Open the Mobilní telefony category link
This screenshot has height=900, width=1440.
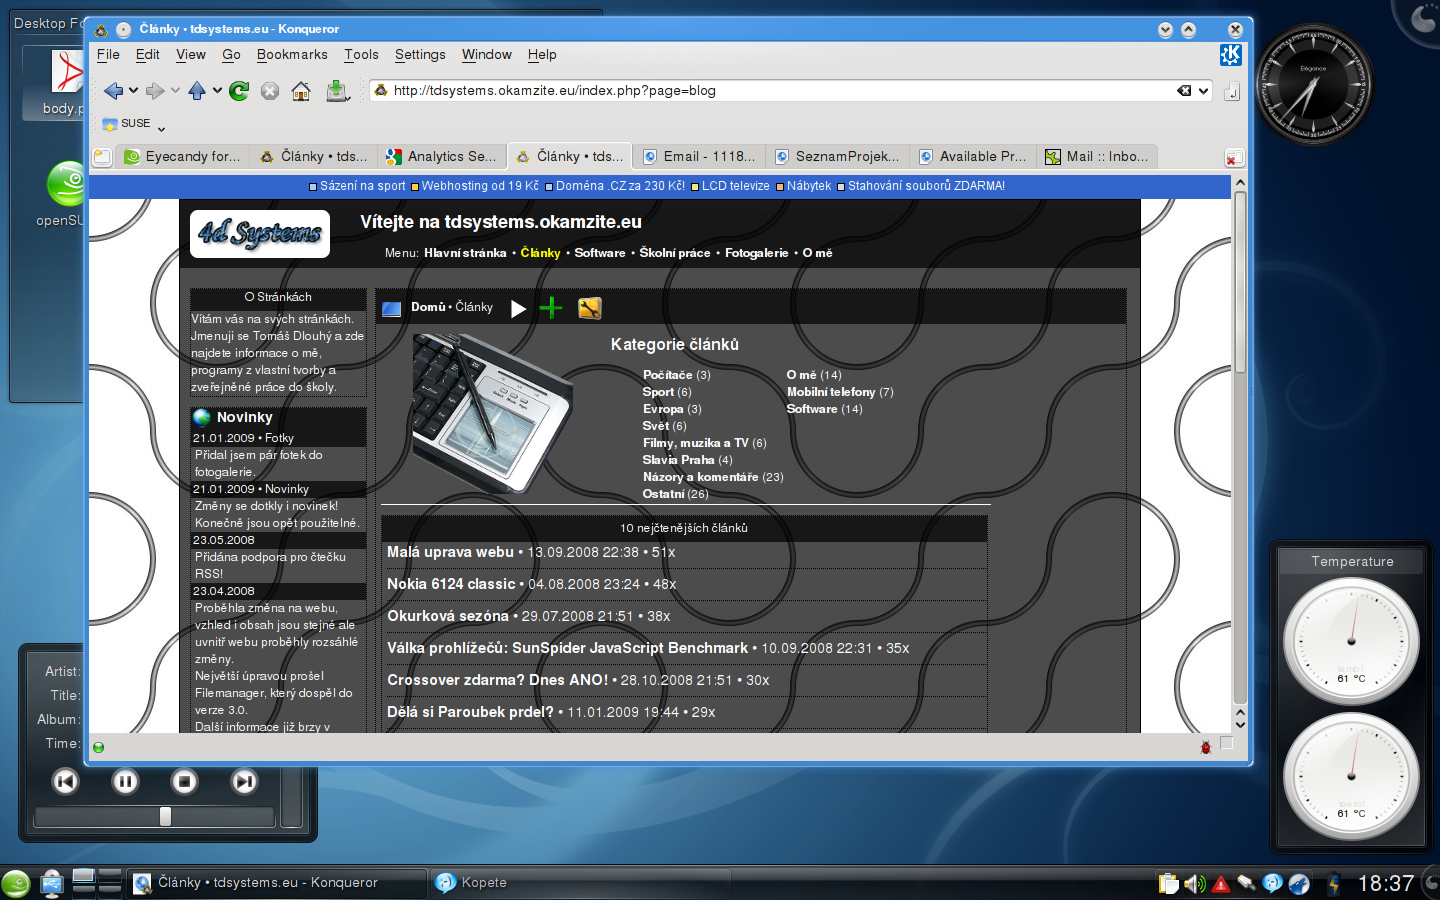point(831,392)
